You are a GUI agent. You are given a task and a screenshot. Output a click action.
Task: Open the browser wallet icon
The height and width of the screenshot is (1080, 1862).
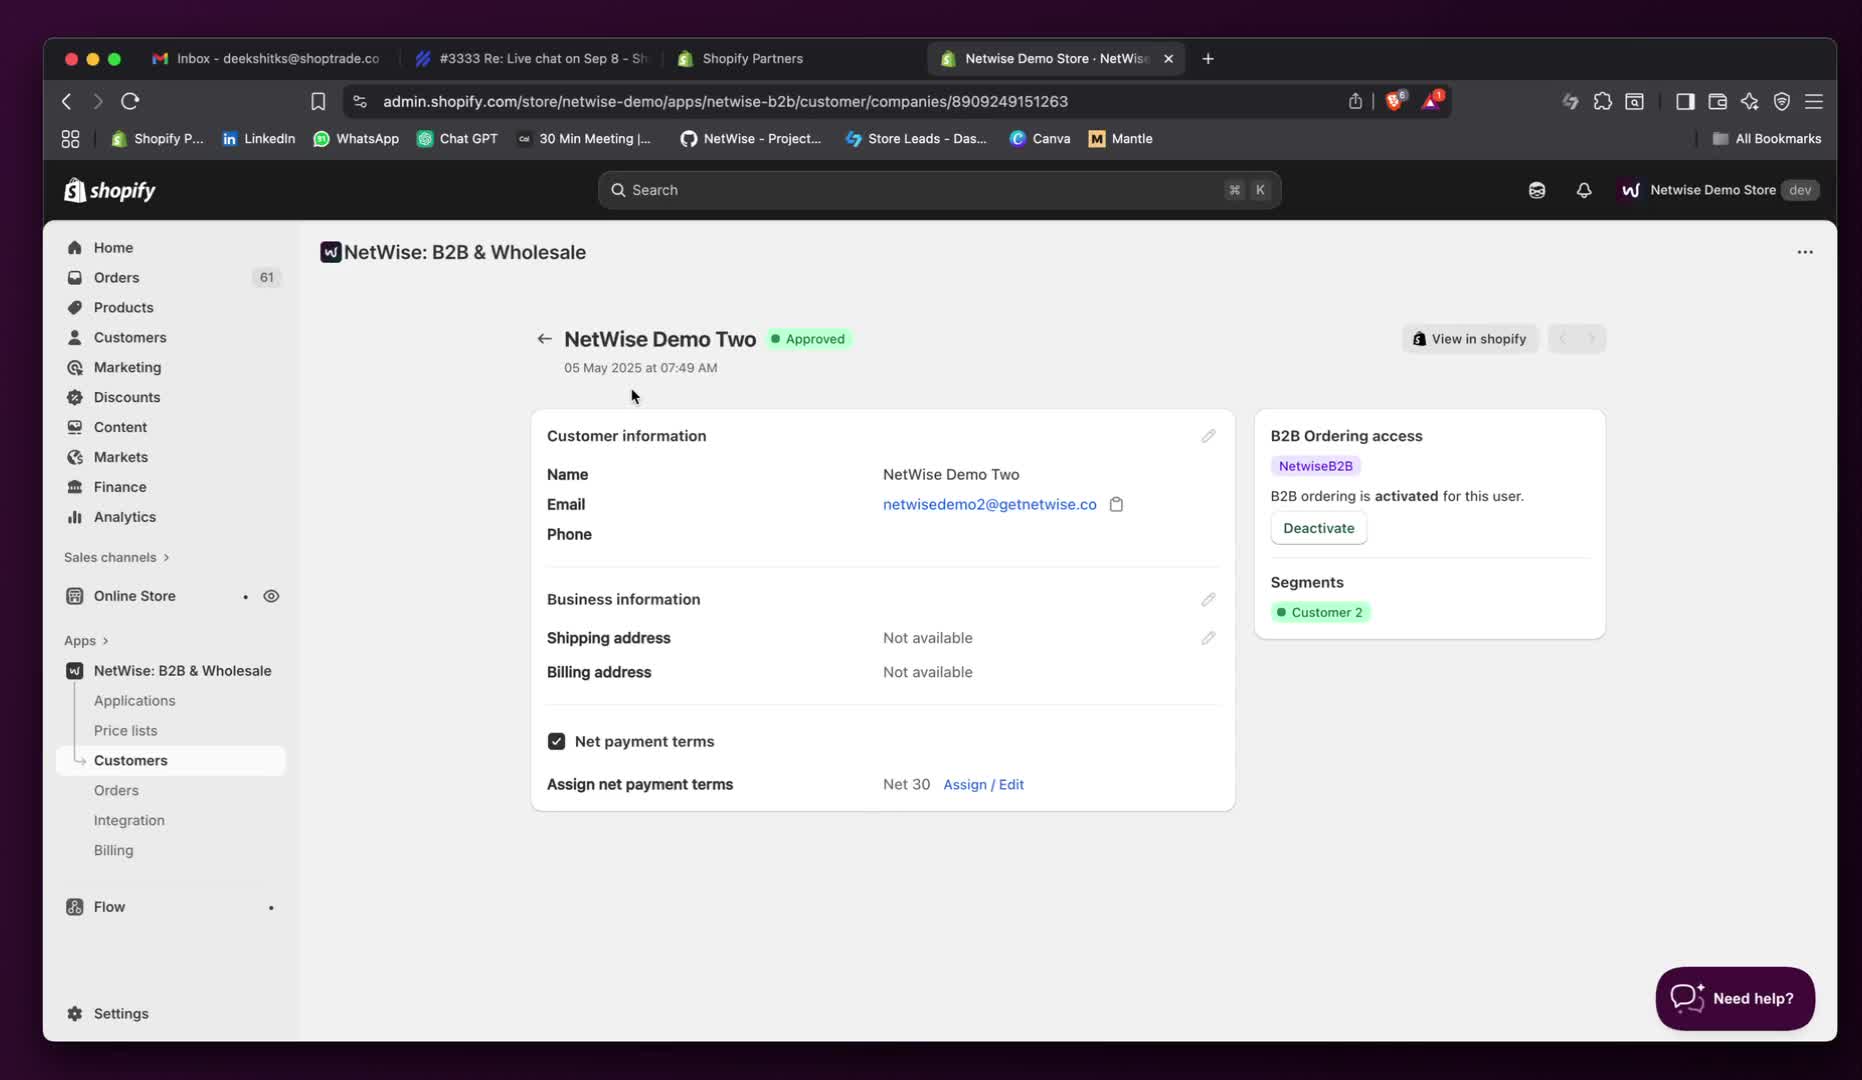[x=1717, y=101]
